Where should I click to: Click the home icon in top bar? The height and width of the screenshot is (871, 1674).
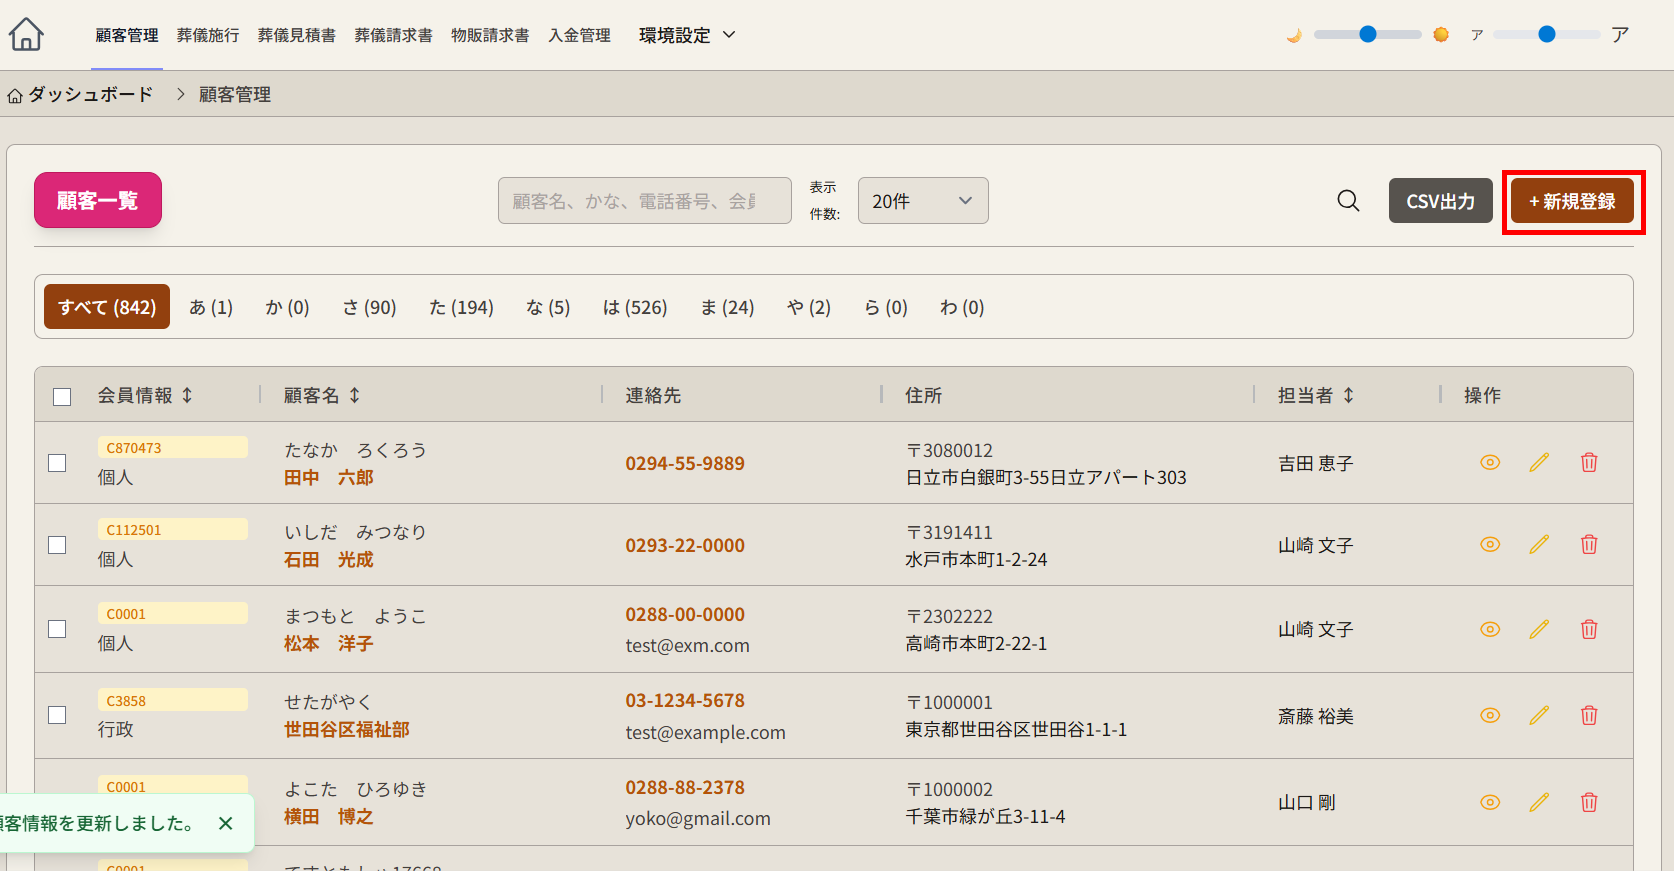[x=26, y=35]
